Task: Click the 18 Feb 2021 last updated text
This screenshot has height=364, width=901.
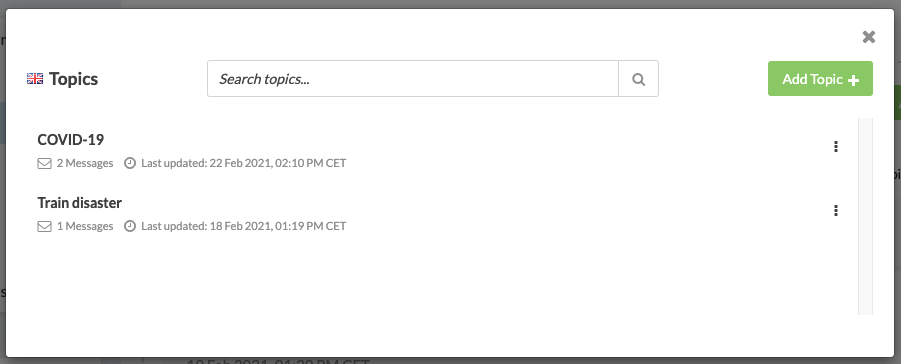Action: [244, 227]
